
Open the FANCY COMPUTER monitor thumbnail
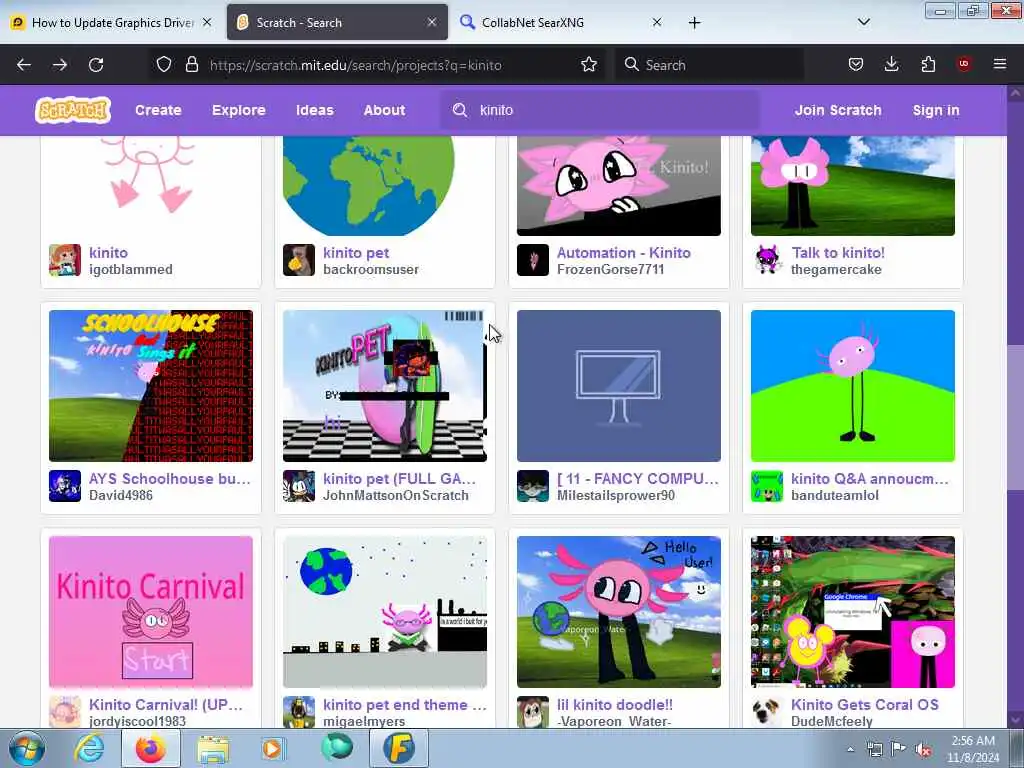618,386
